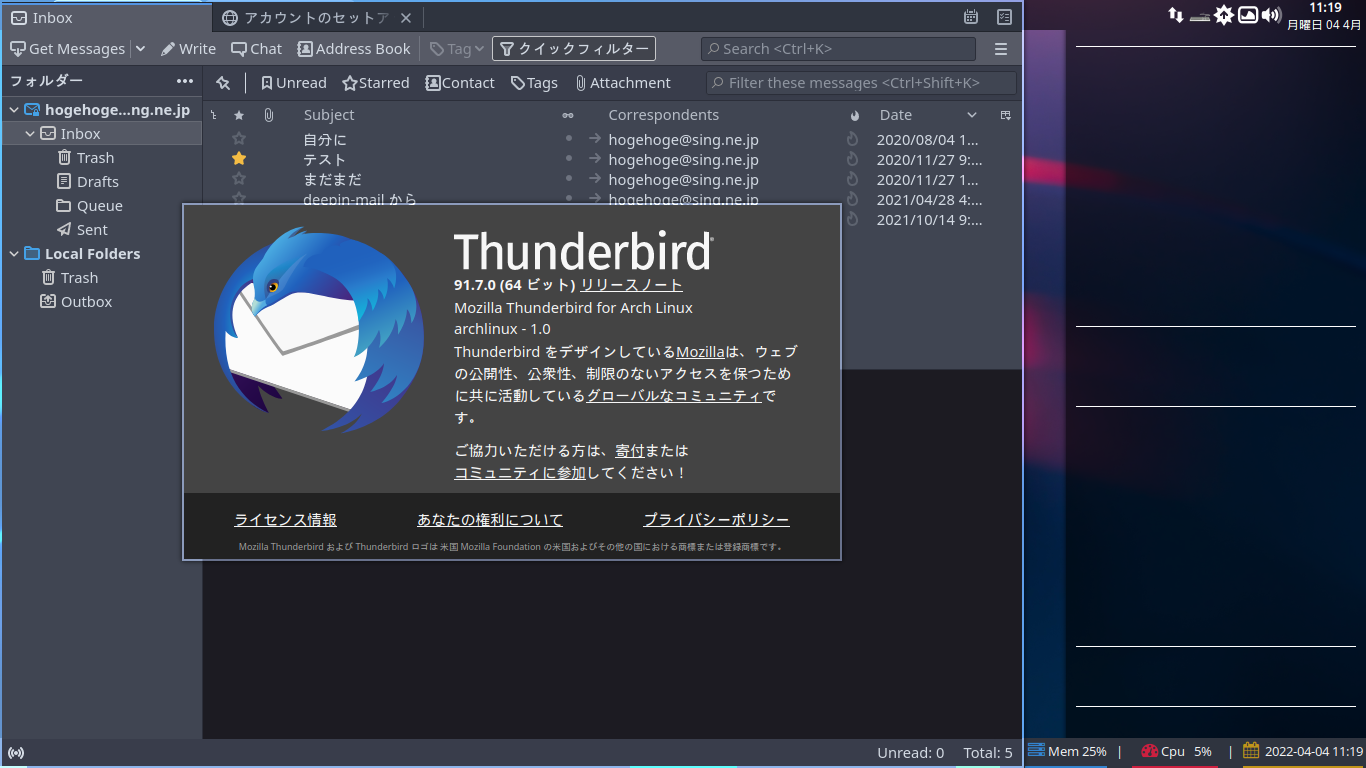Open the hamburger application menu
The image size is (1366, 768).
1001,48
